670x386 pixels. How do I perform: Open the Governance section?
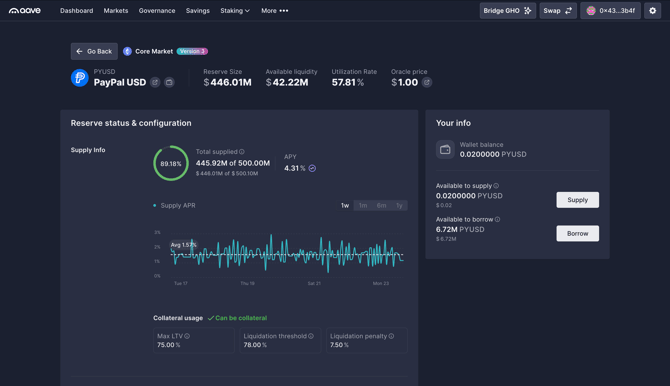pyautogui.click(x=157, y=11)
